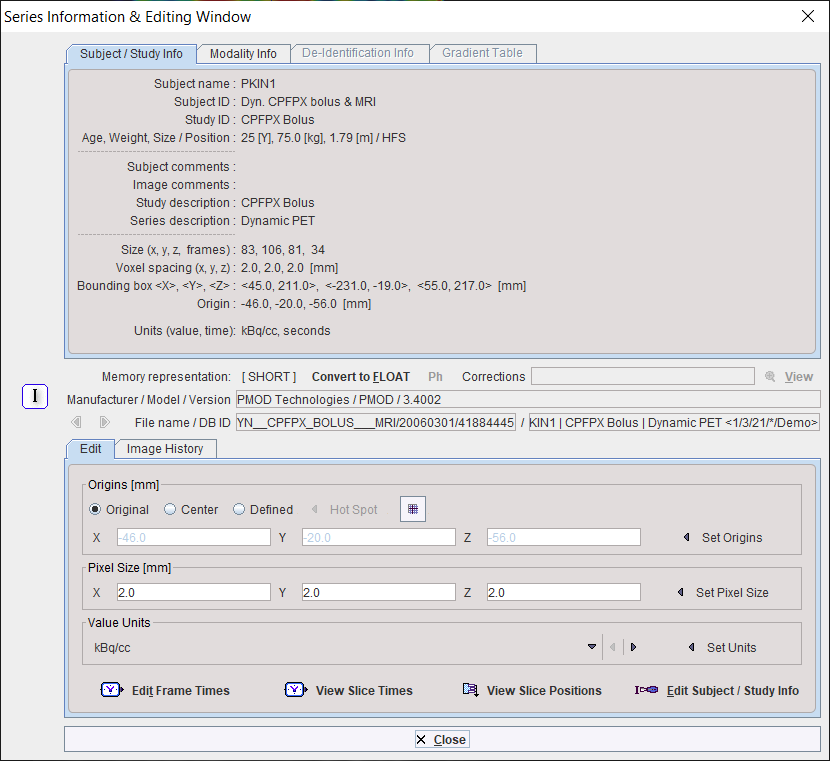Click the Pixel Size Y input field

click(378, 592)
